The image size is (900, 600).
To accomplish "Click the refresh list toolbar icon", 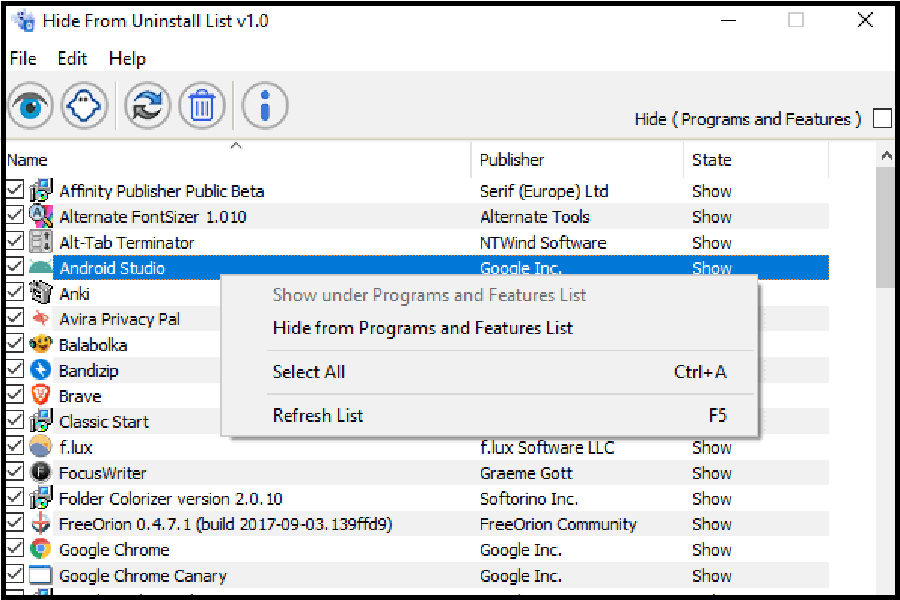I will [x=148, y=105].
